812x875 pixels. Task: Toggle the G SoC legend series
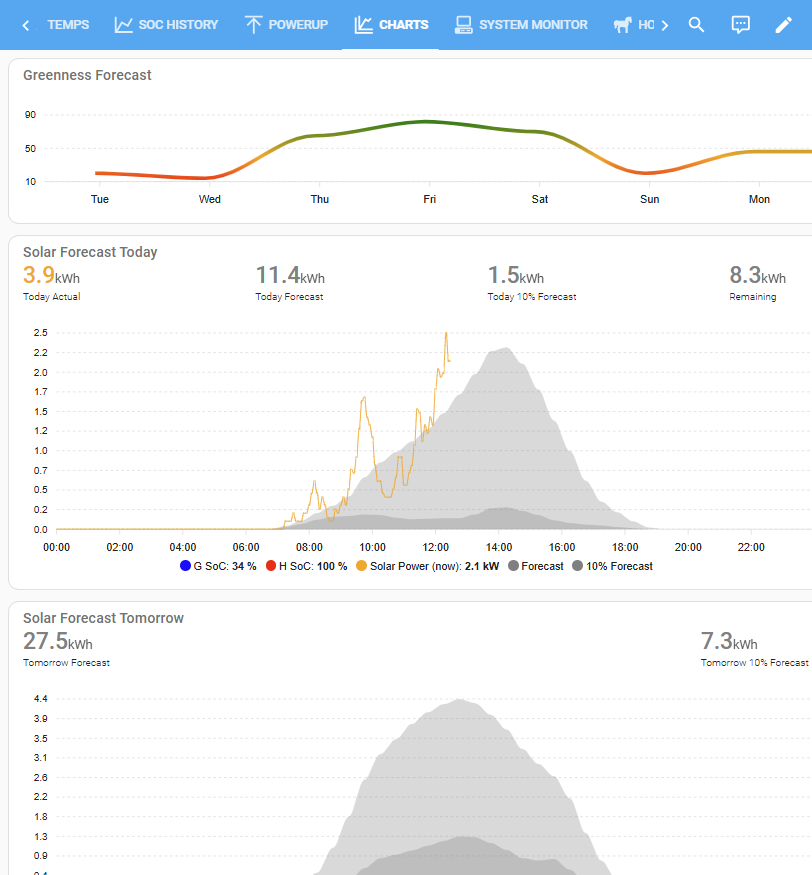point(218,566)
